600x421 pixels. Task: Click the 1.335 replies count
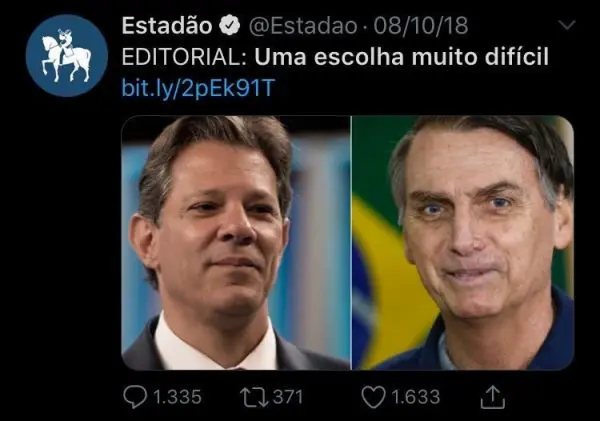tap(178, 397)
